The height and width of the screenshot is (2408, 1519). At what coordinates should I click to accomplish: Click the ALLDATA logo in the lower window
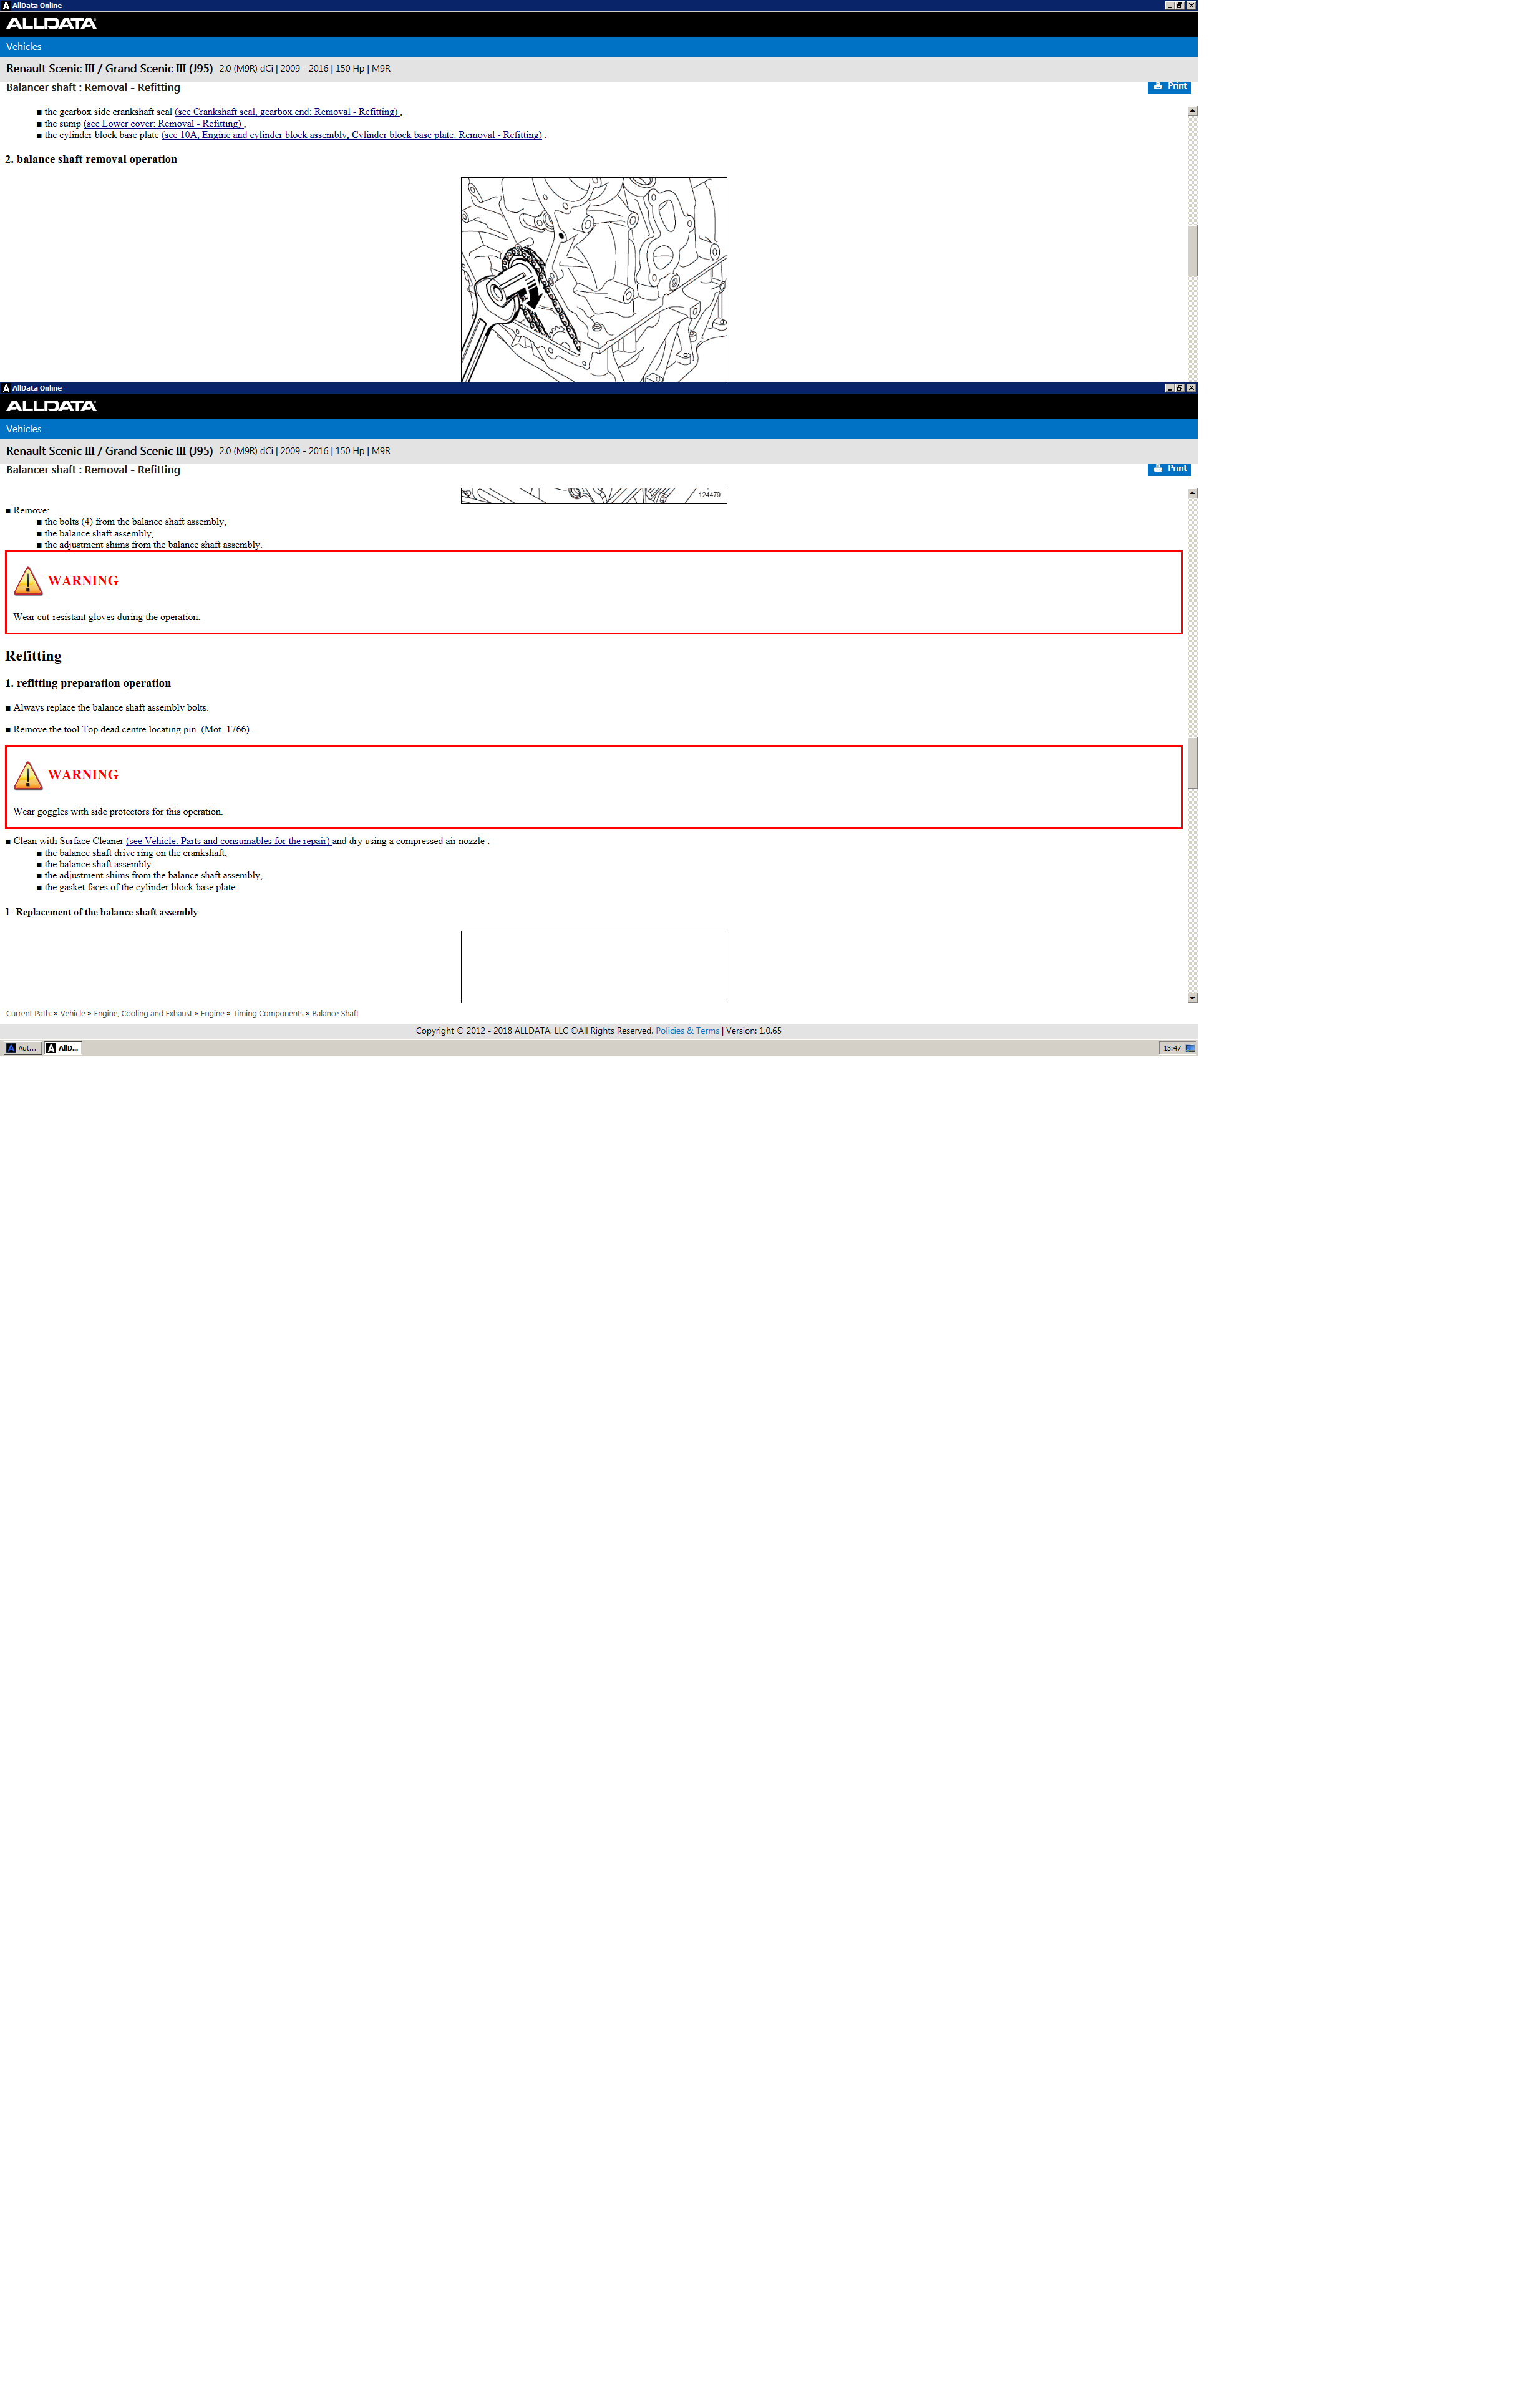51,406
